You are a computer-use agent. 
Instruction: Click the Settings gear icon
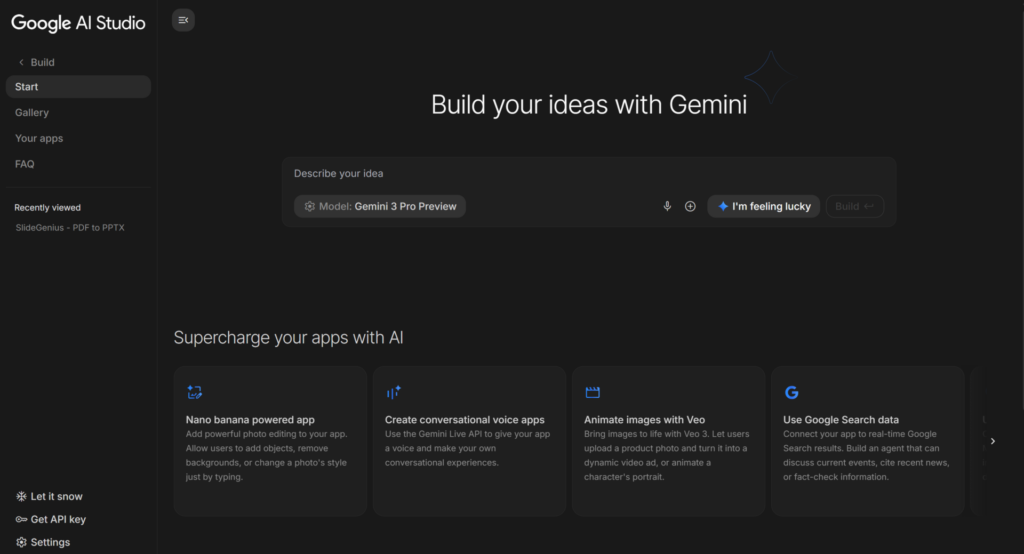pos(21,543)
